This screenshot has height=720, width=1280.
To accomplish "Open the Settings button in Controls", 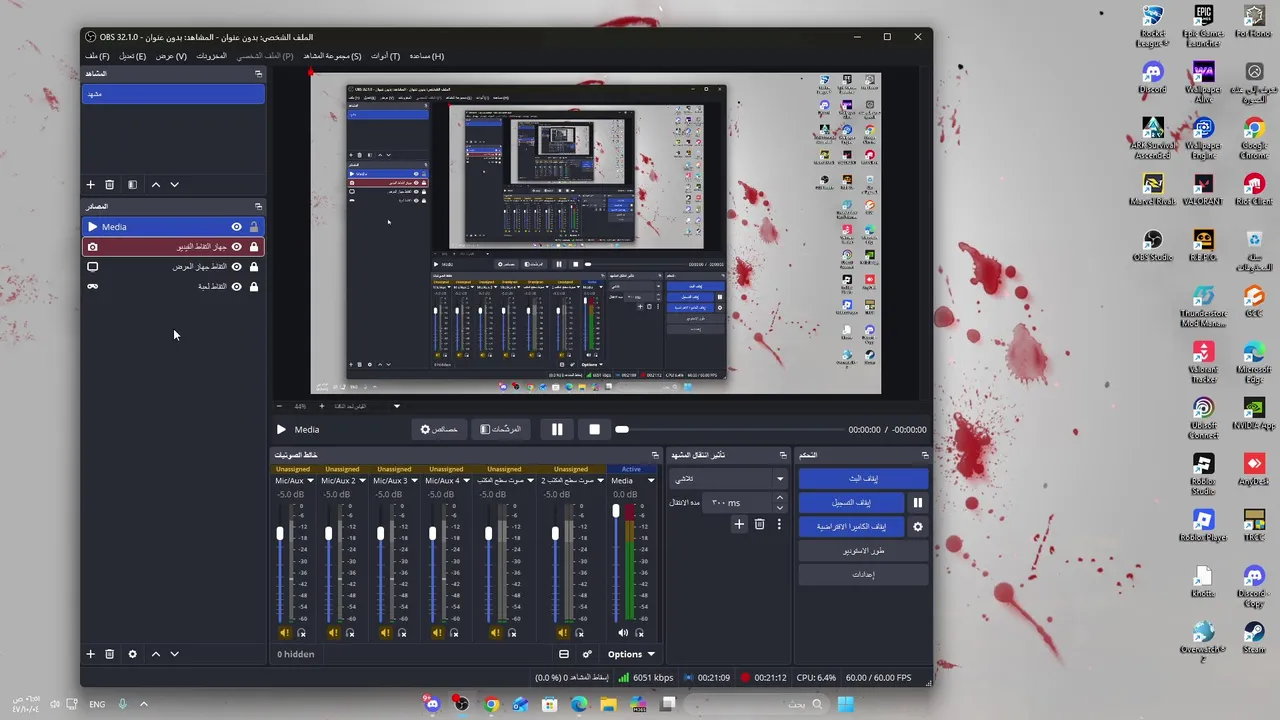I will [863, 575].
